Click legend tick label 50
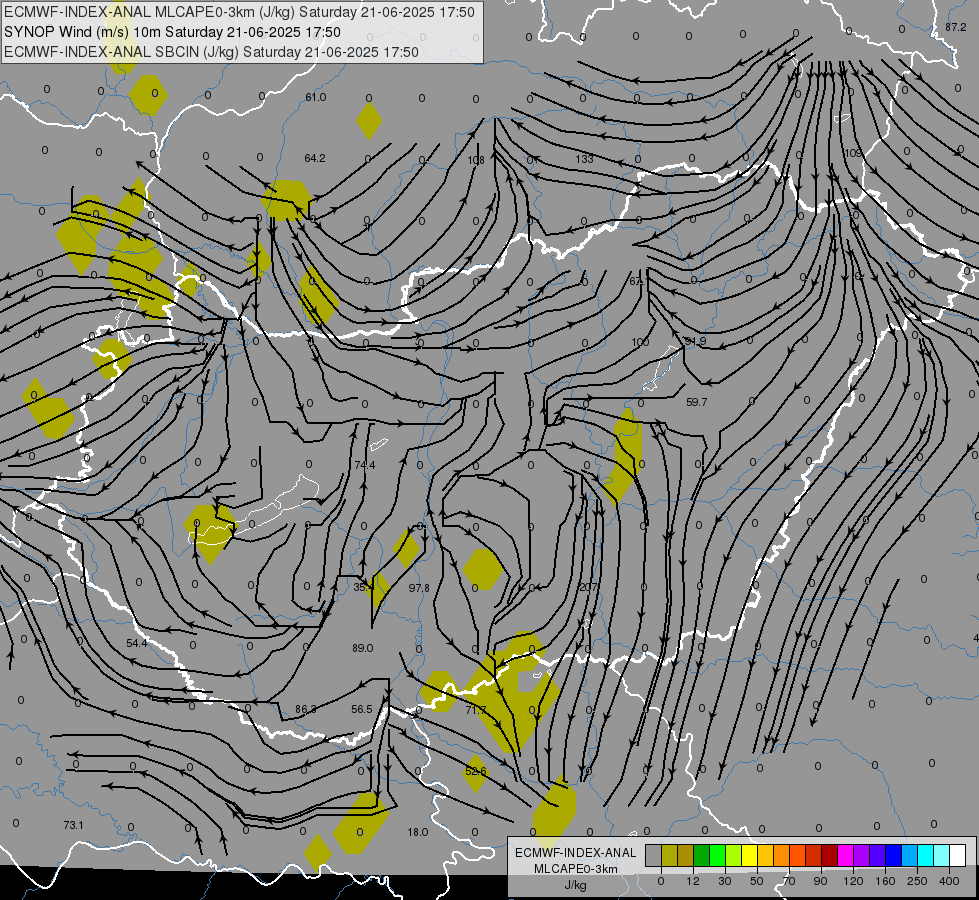This screenshot has width=979, height=900. click(757, 881)
